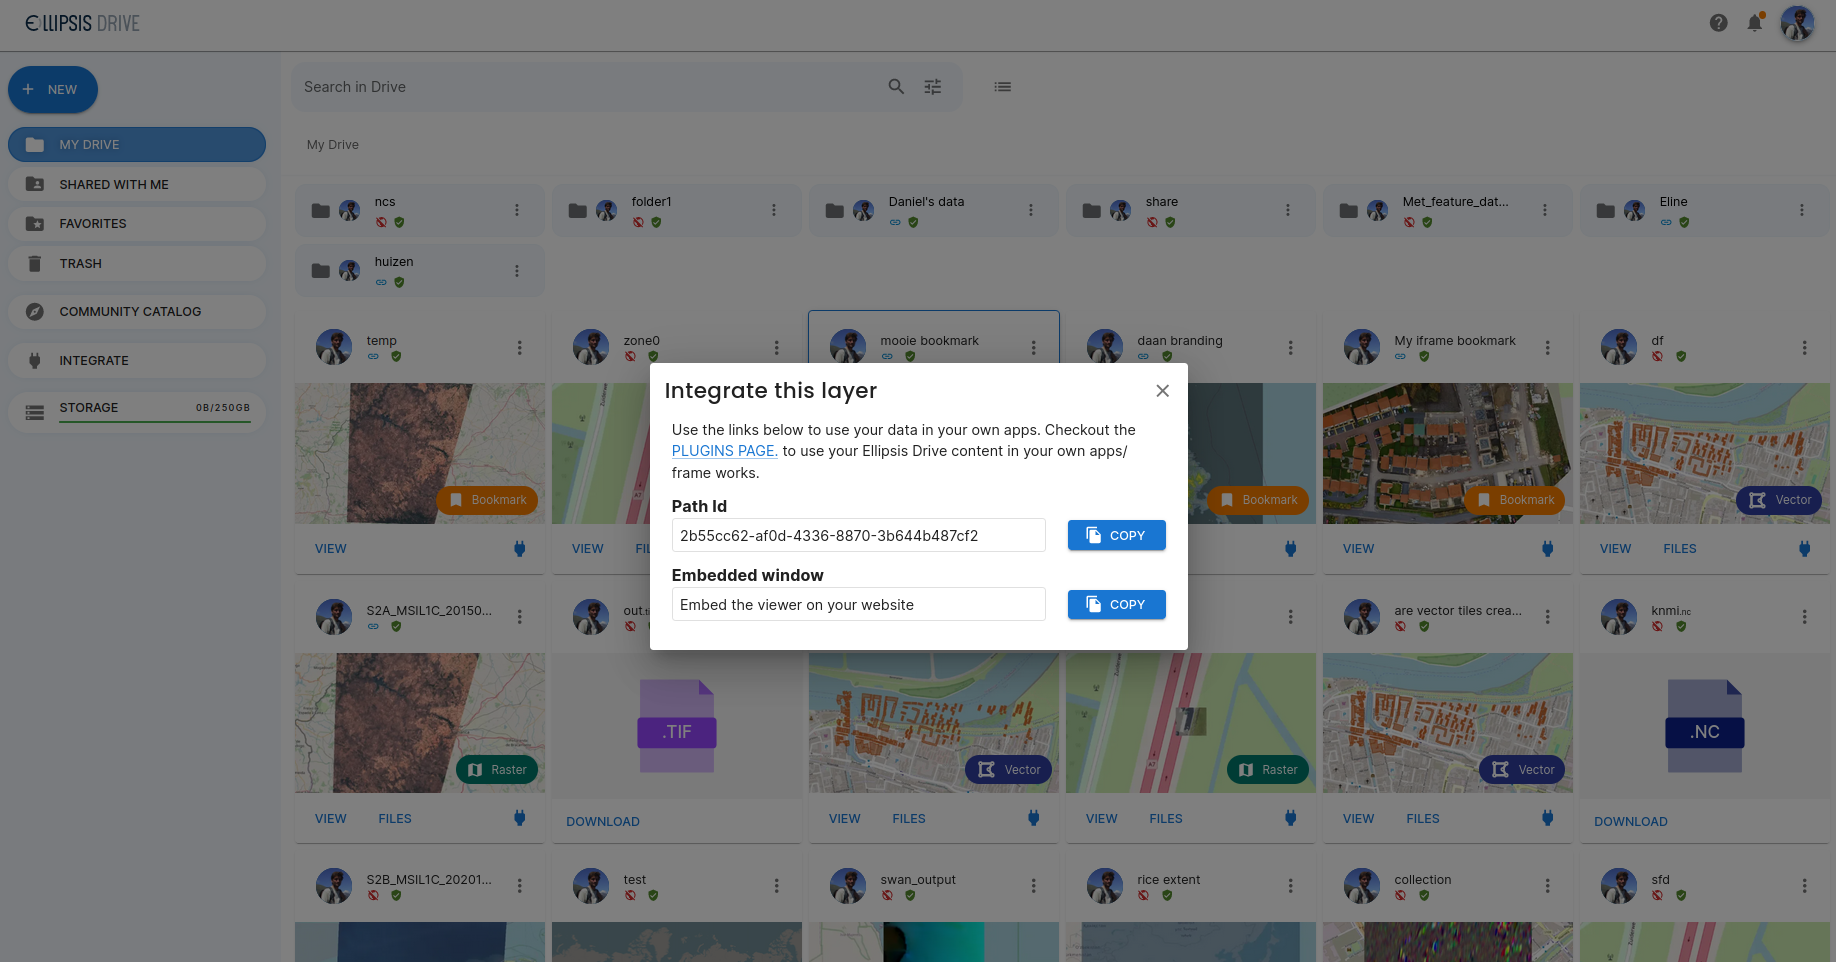Screen dimensions: 1836x962
Task: Click the integrate plug icon on df card
Action: click(1804, 548)
